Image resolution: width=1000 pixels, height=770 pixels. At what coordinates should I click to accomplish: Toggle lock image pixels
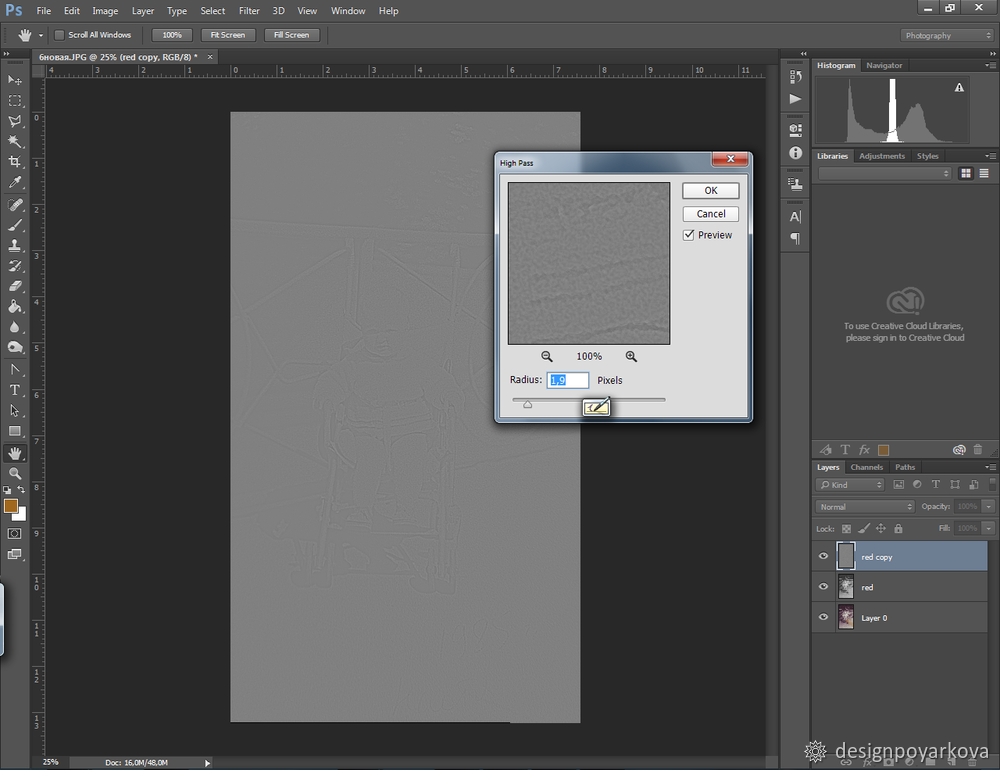864,528
